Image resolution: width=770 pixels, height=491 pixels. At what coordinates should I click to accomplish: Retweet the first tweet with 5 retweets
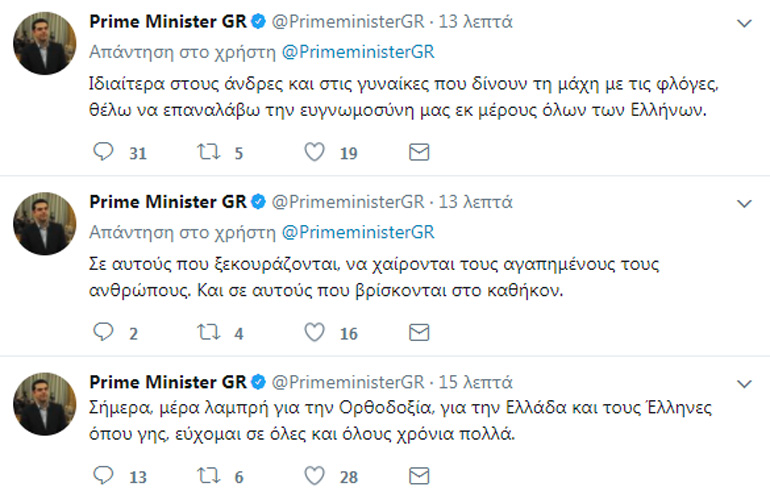pos(208,152)
